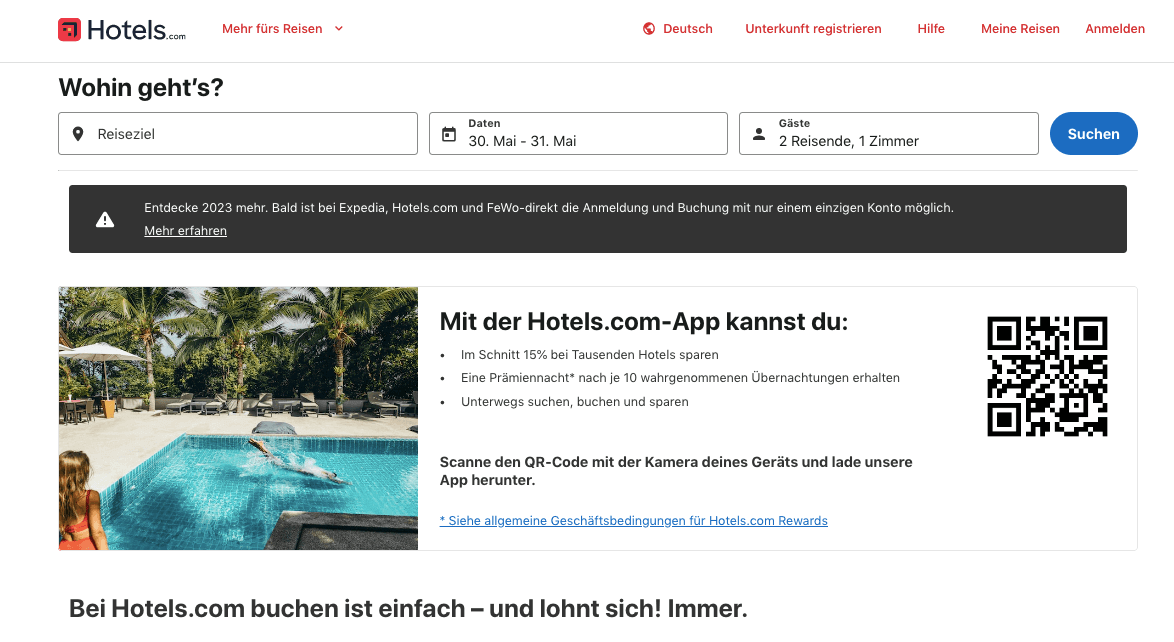This screenshot has height=642, width=1174.
Task: Click the pool resort photo
Action: 238,418
